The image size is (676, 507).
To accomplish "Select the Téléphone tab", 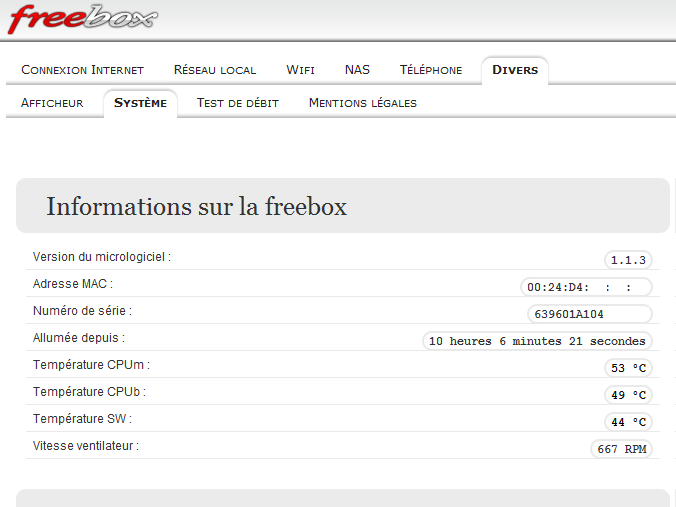I will click(431, 70).
